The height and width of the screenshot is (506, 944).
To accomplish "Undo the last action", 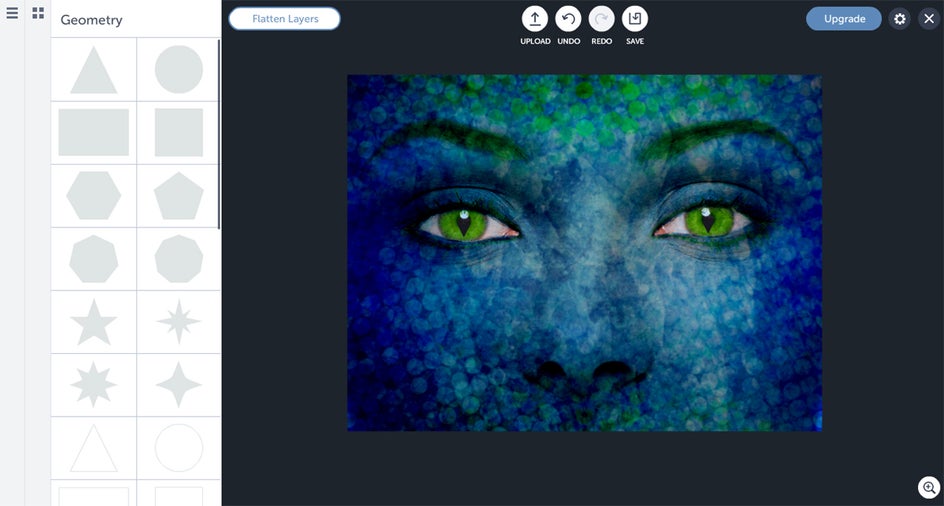I will 568,19.
